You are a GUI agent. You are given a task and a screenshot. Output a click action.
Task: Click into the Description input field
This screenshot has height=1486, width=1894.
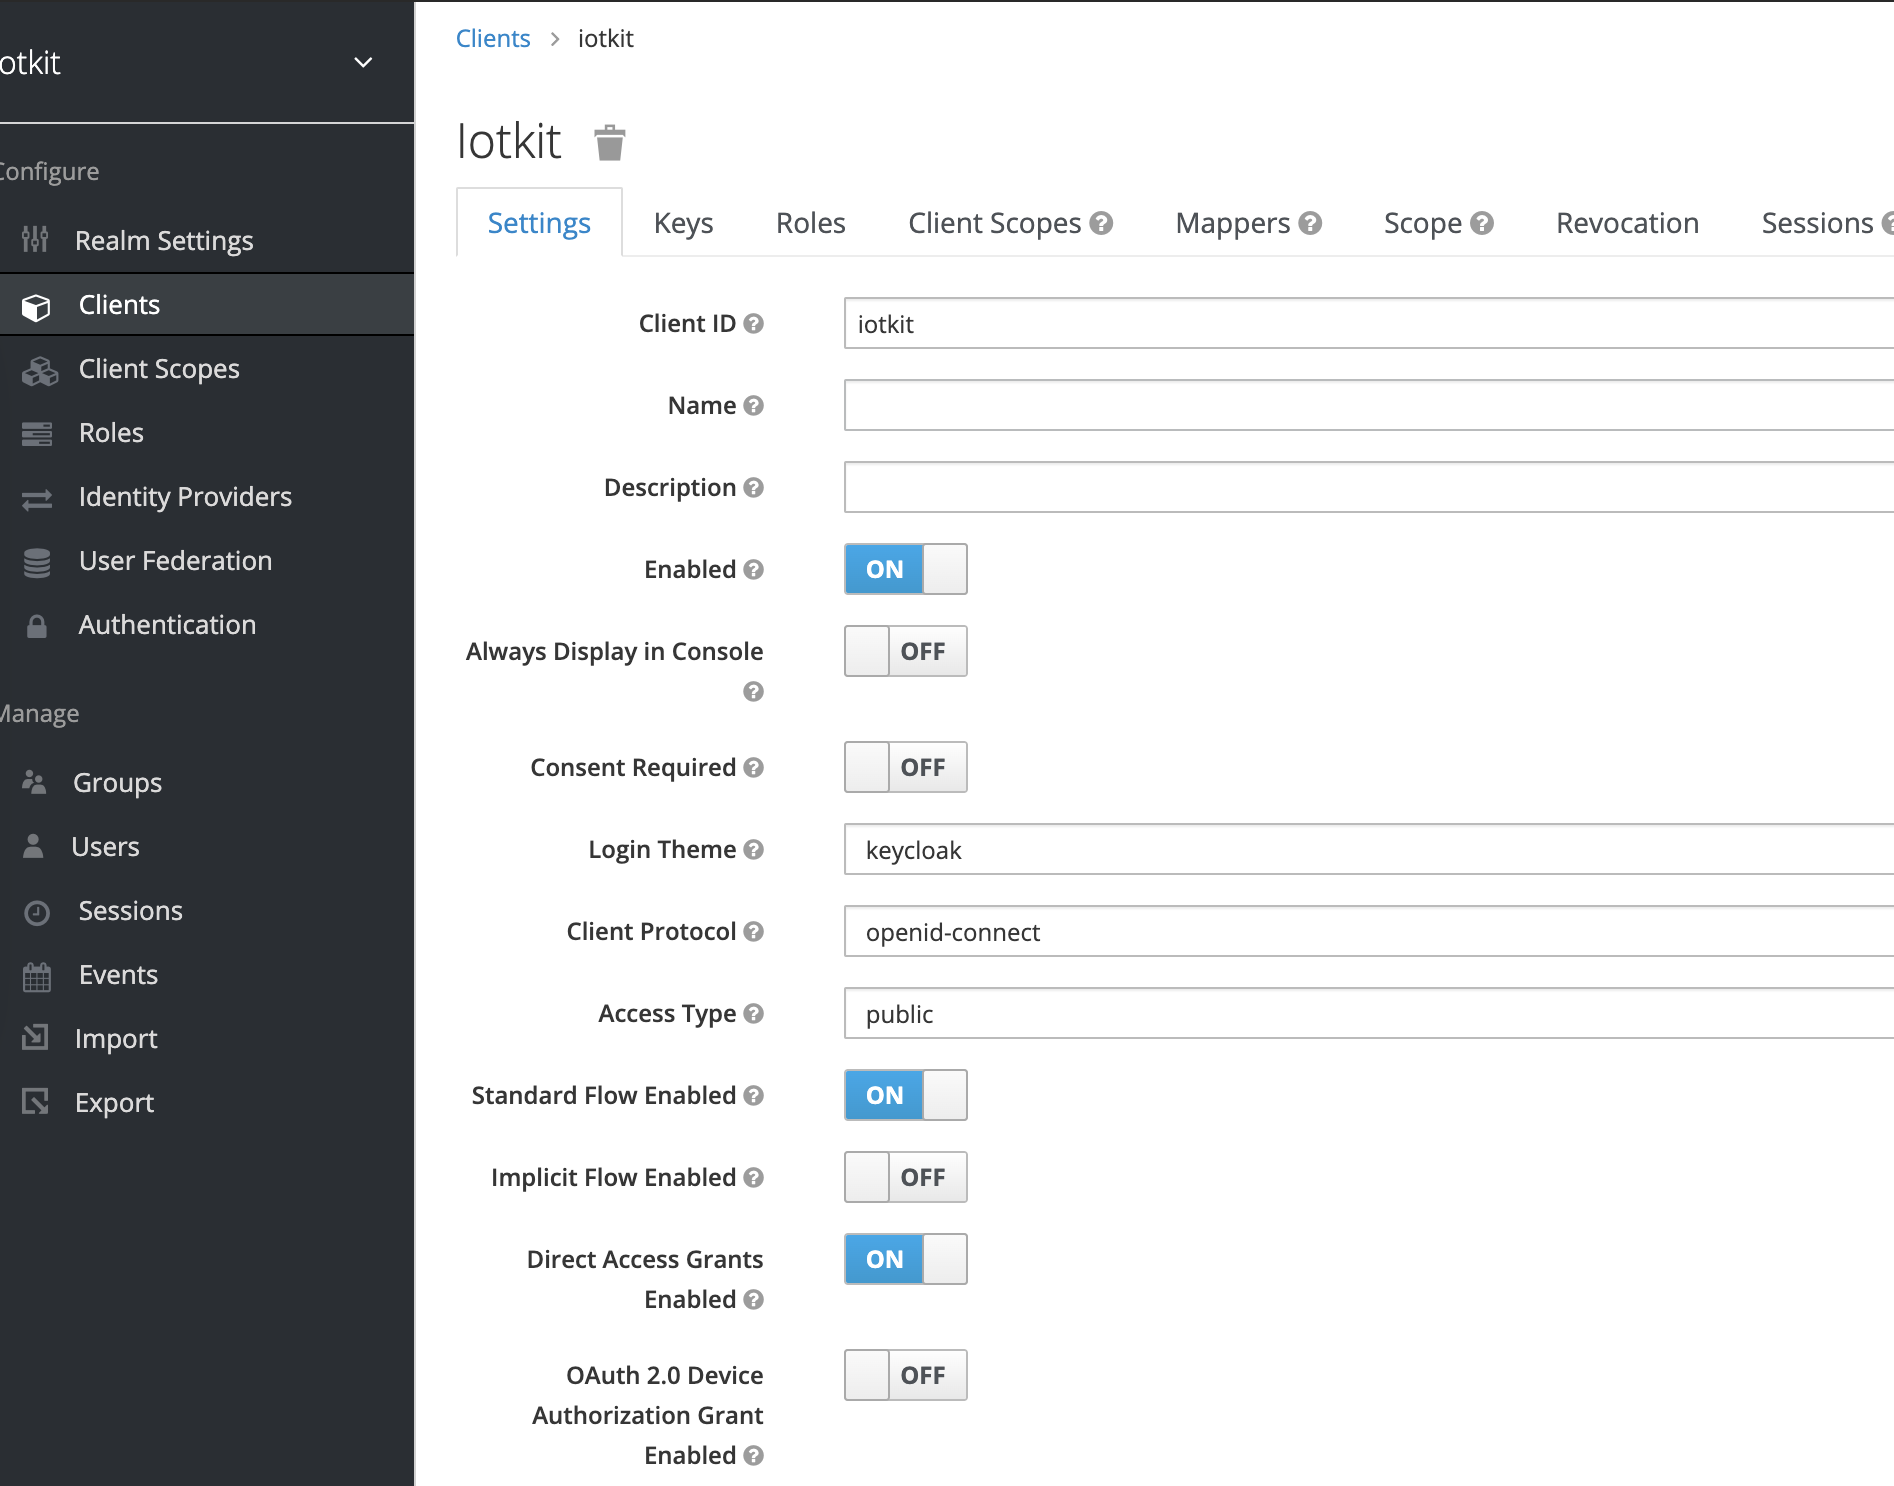click(1369, 487)
